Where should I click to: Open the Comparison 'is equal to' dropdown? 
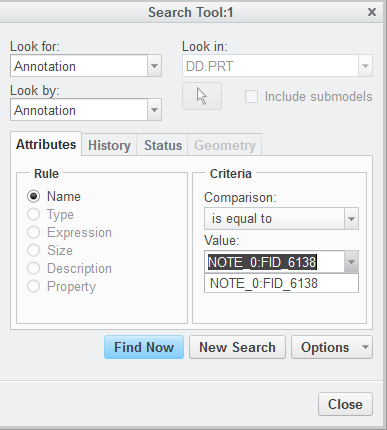pyautogui.click(x=351, y=219)
